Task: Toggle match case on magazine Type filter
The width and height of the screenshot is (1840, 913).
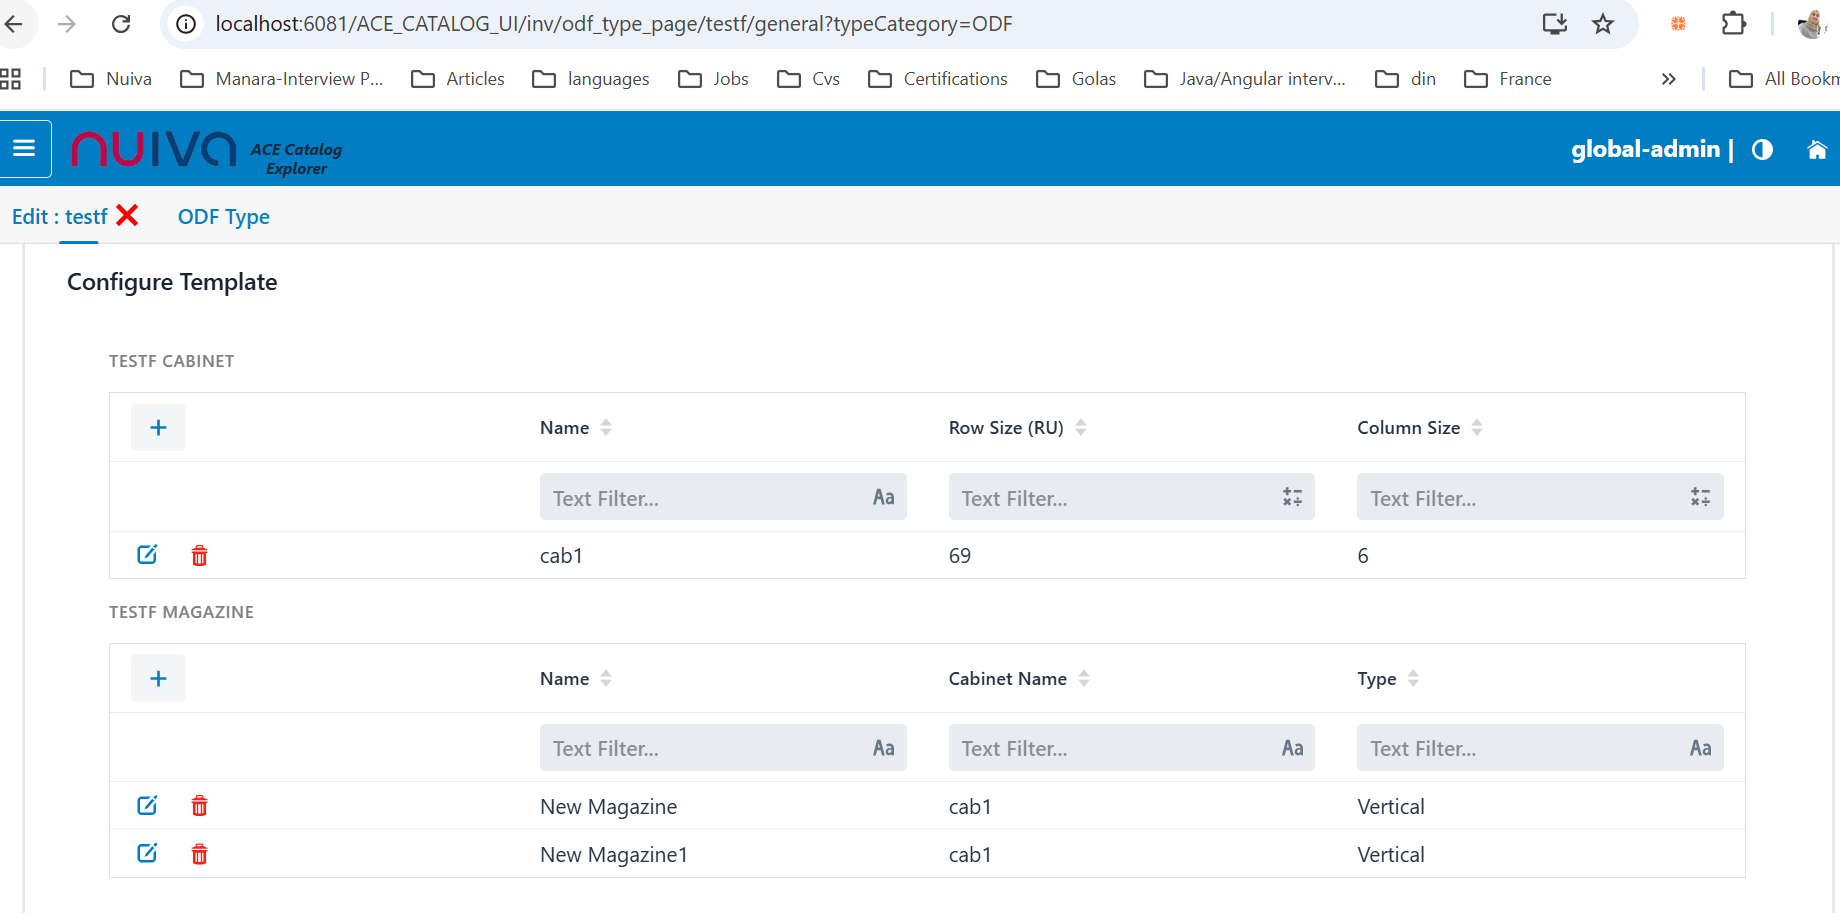Action: click(1700, 749)
